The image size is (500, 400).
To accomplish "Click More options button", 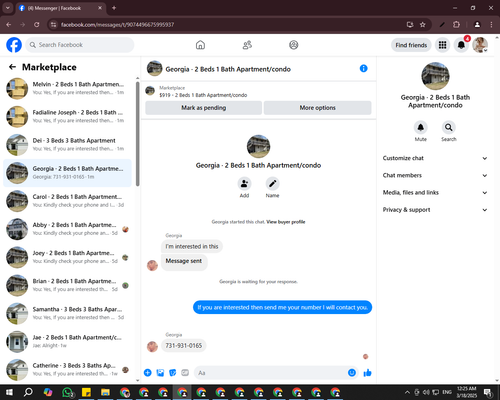I will pos(317,108).
